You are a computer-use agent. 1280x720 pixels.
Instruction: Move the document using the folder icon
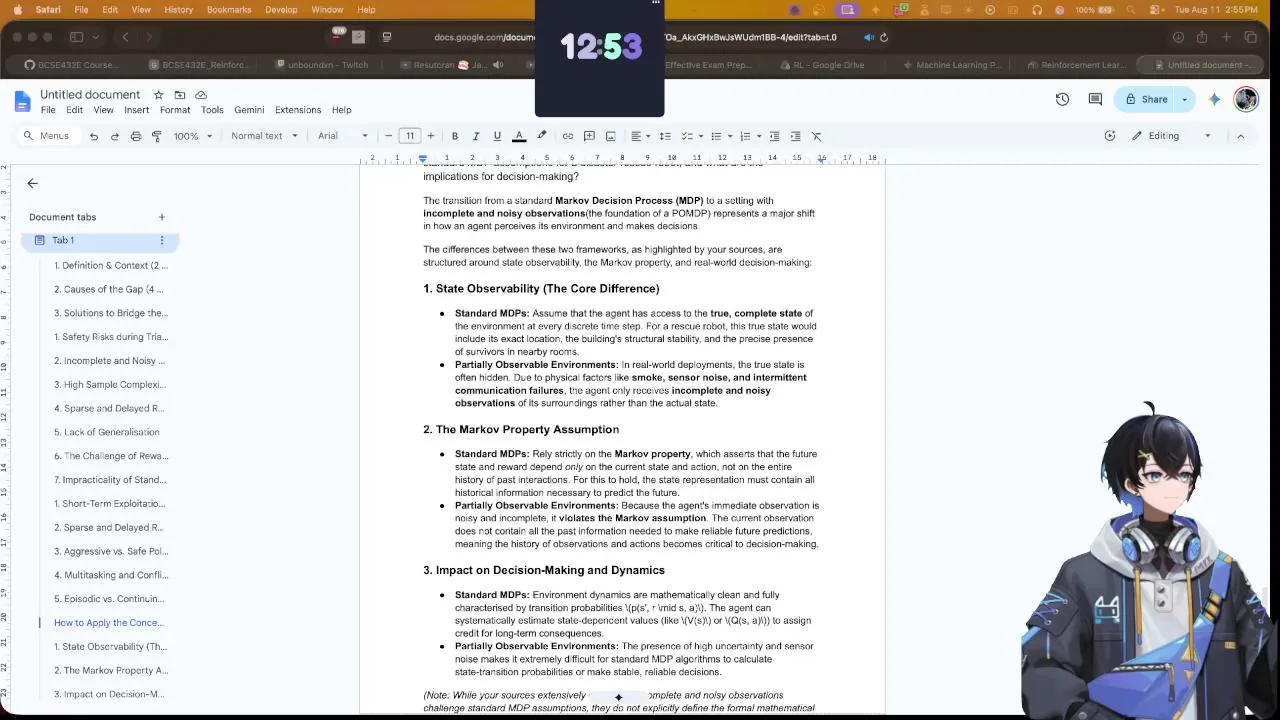pyautogui.click(x=180, y=95)
